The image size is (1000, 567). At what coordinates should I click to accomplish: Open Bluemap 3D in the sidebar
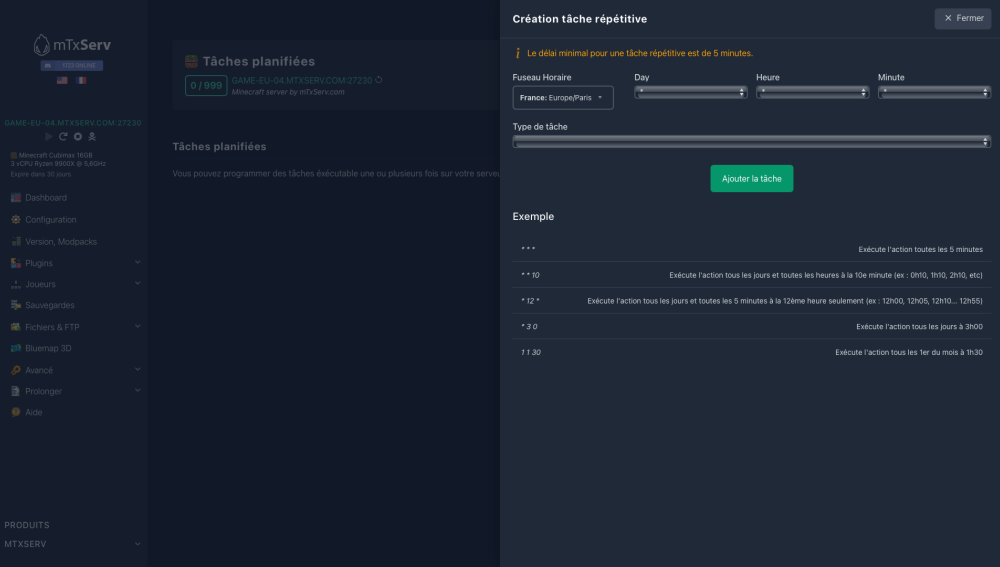point(48,348)
